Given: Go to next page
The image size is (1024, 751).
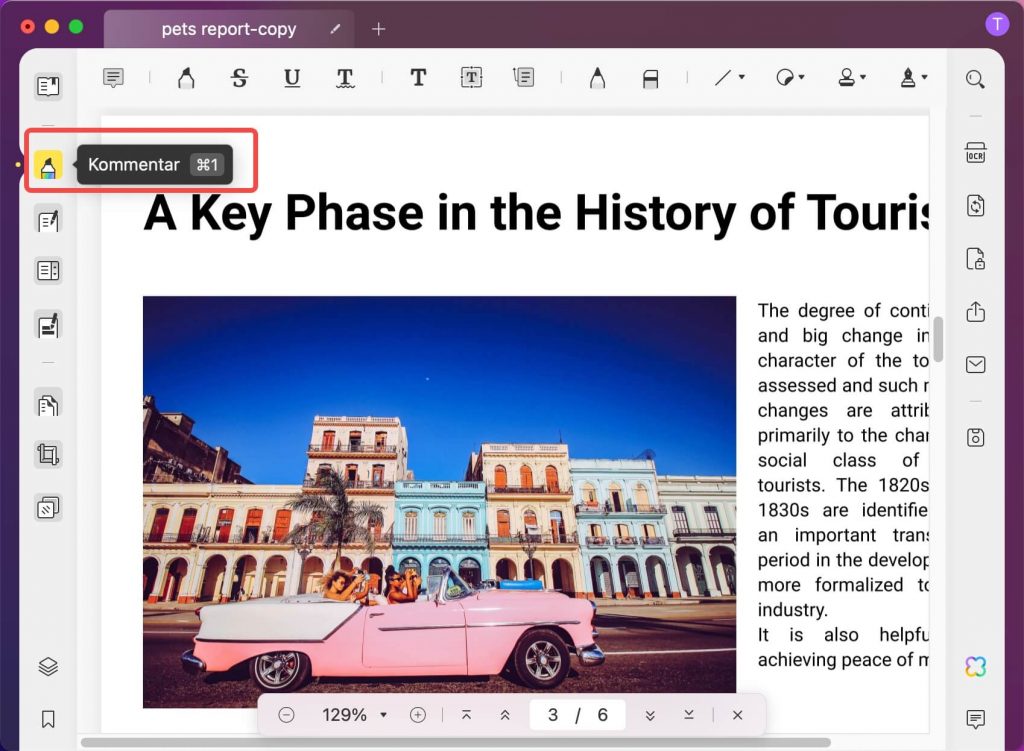Looking at the screenshot, I should point(650,715).
